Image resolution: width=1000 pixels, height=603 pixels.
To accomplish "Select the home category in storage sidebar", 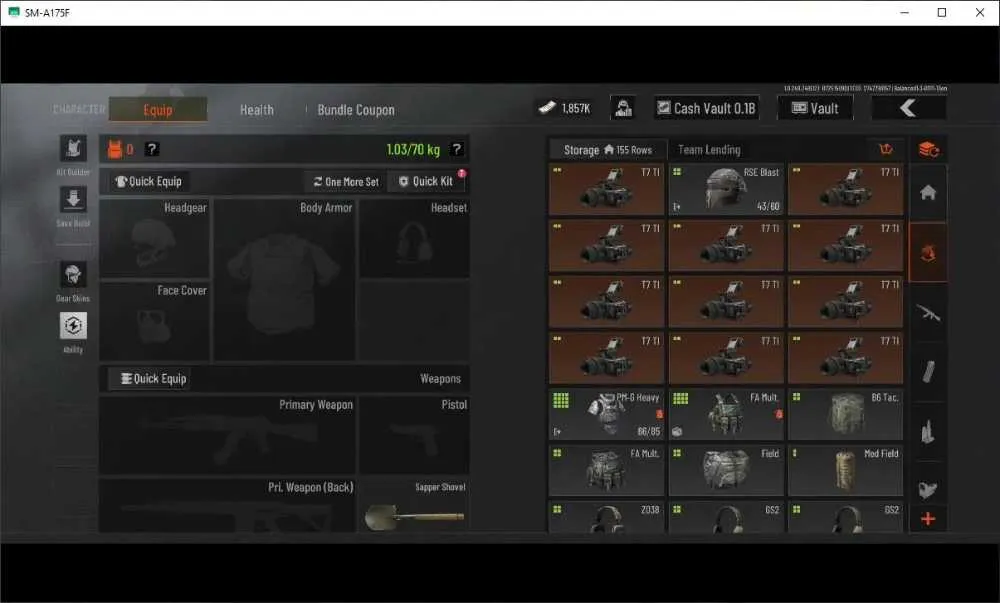I will click(928, 193).
